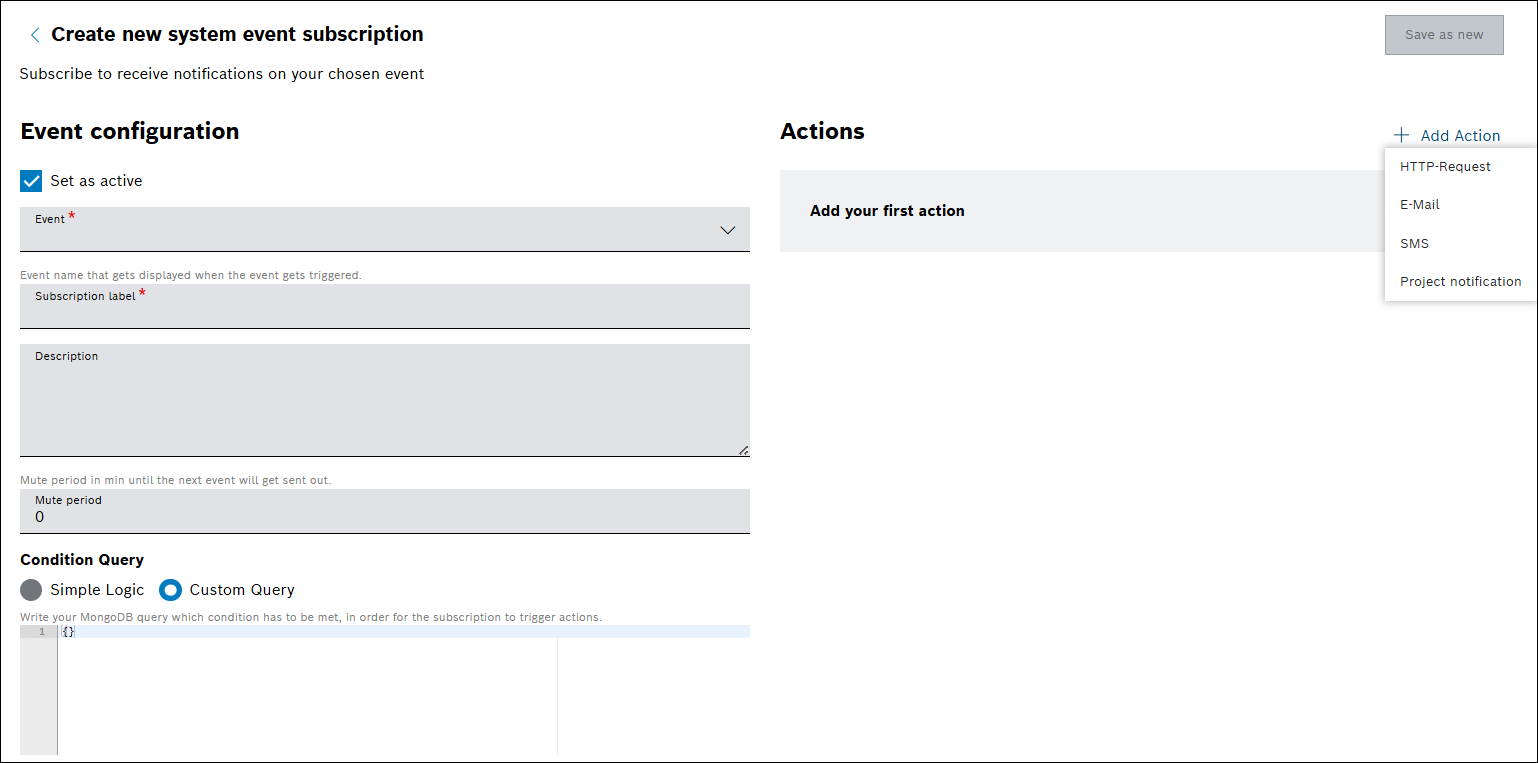Focus the Subscription label input field
1538x763 pixels.
pyautogui.click(x=384, y=312)
